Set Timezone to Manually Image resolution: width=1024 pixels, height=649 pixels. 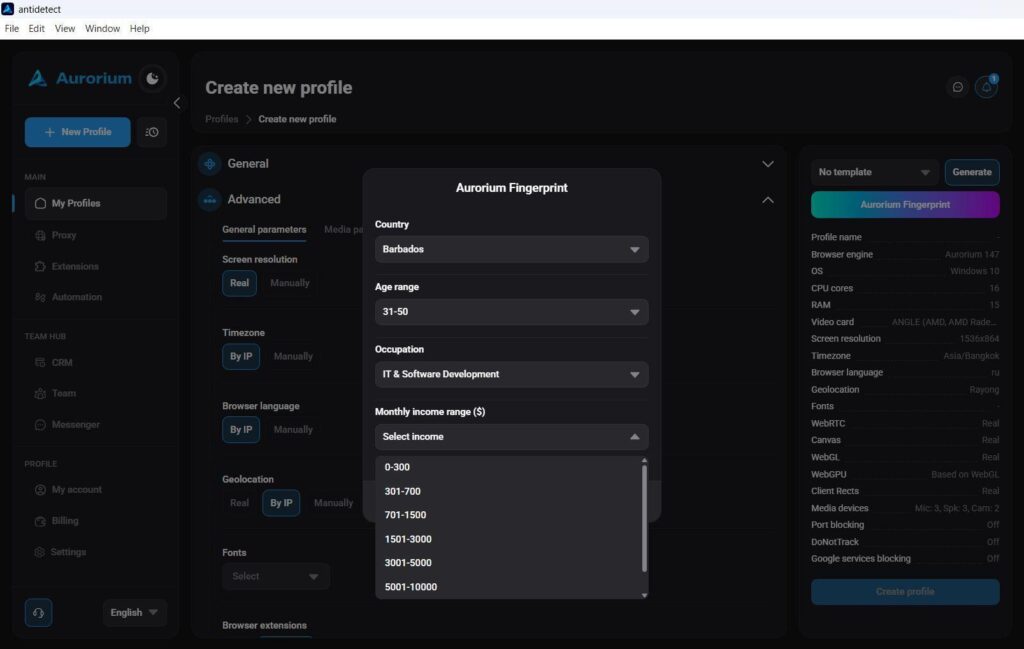[x=293, y=356]
